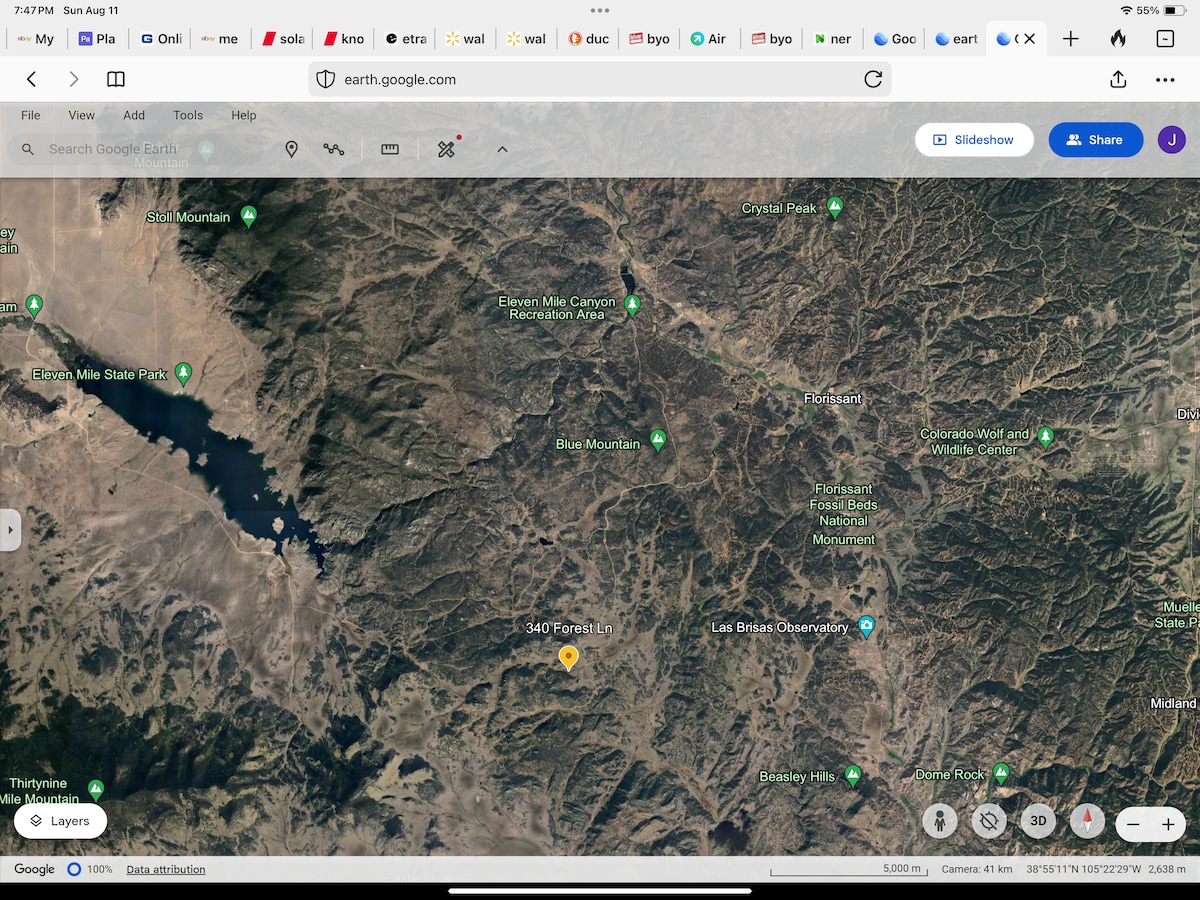Open the Tools menu
Screen dimensions: 1200x900
tap(188, 115)
